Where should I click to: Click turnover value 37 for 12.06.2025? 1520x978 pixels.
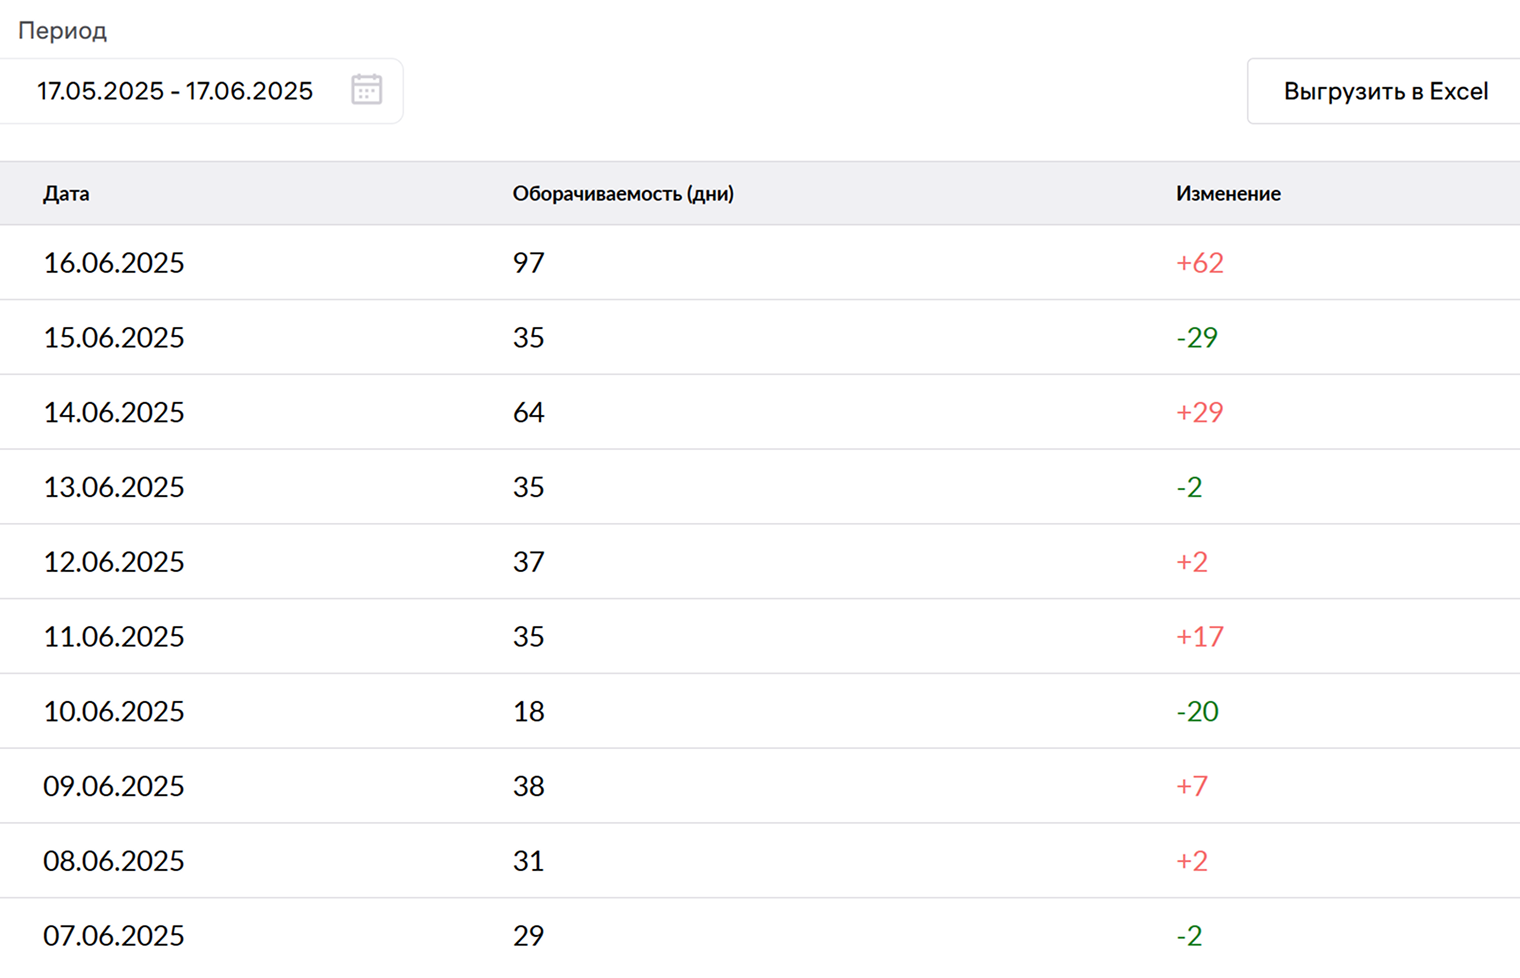coord(529,562)
